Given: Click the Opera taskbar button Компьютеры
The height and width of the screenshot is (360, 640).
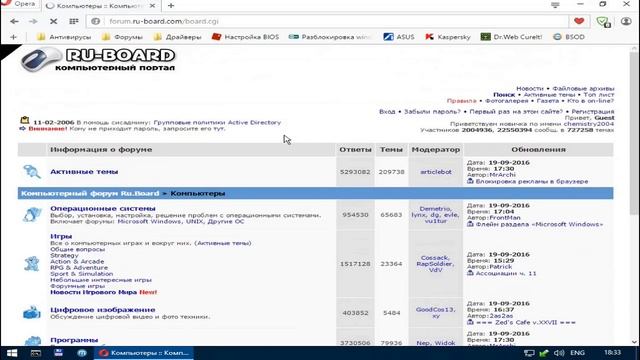Looking at the screenshot, I should (x=144, y=353).
